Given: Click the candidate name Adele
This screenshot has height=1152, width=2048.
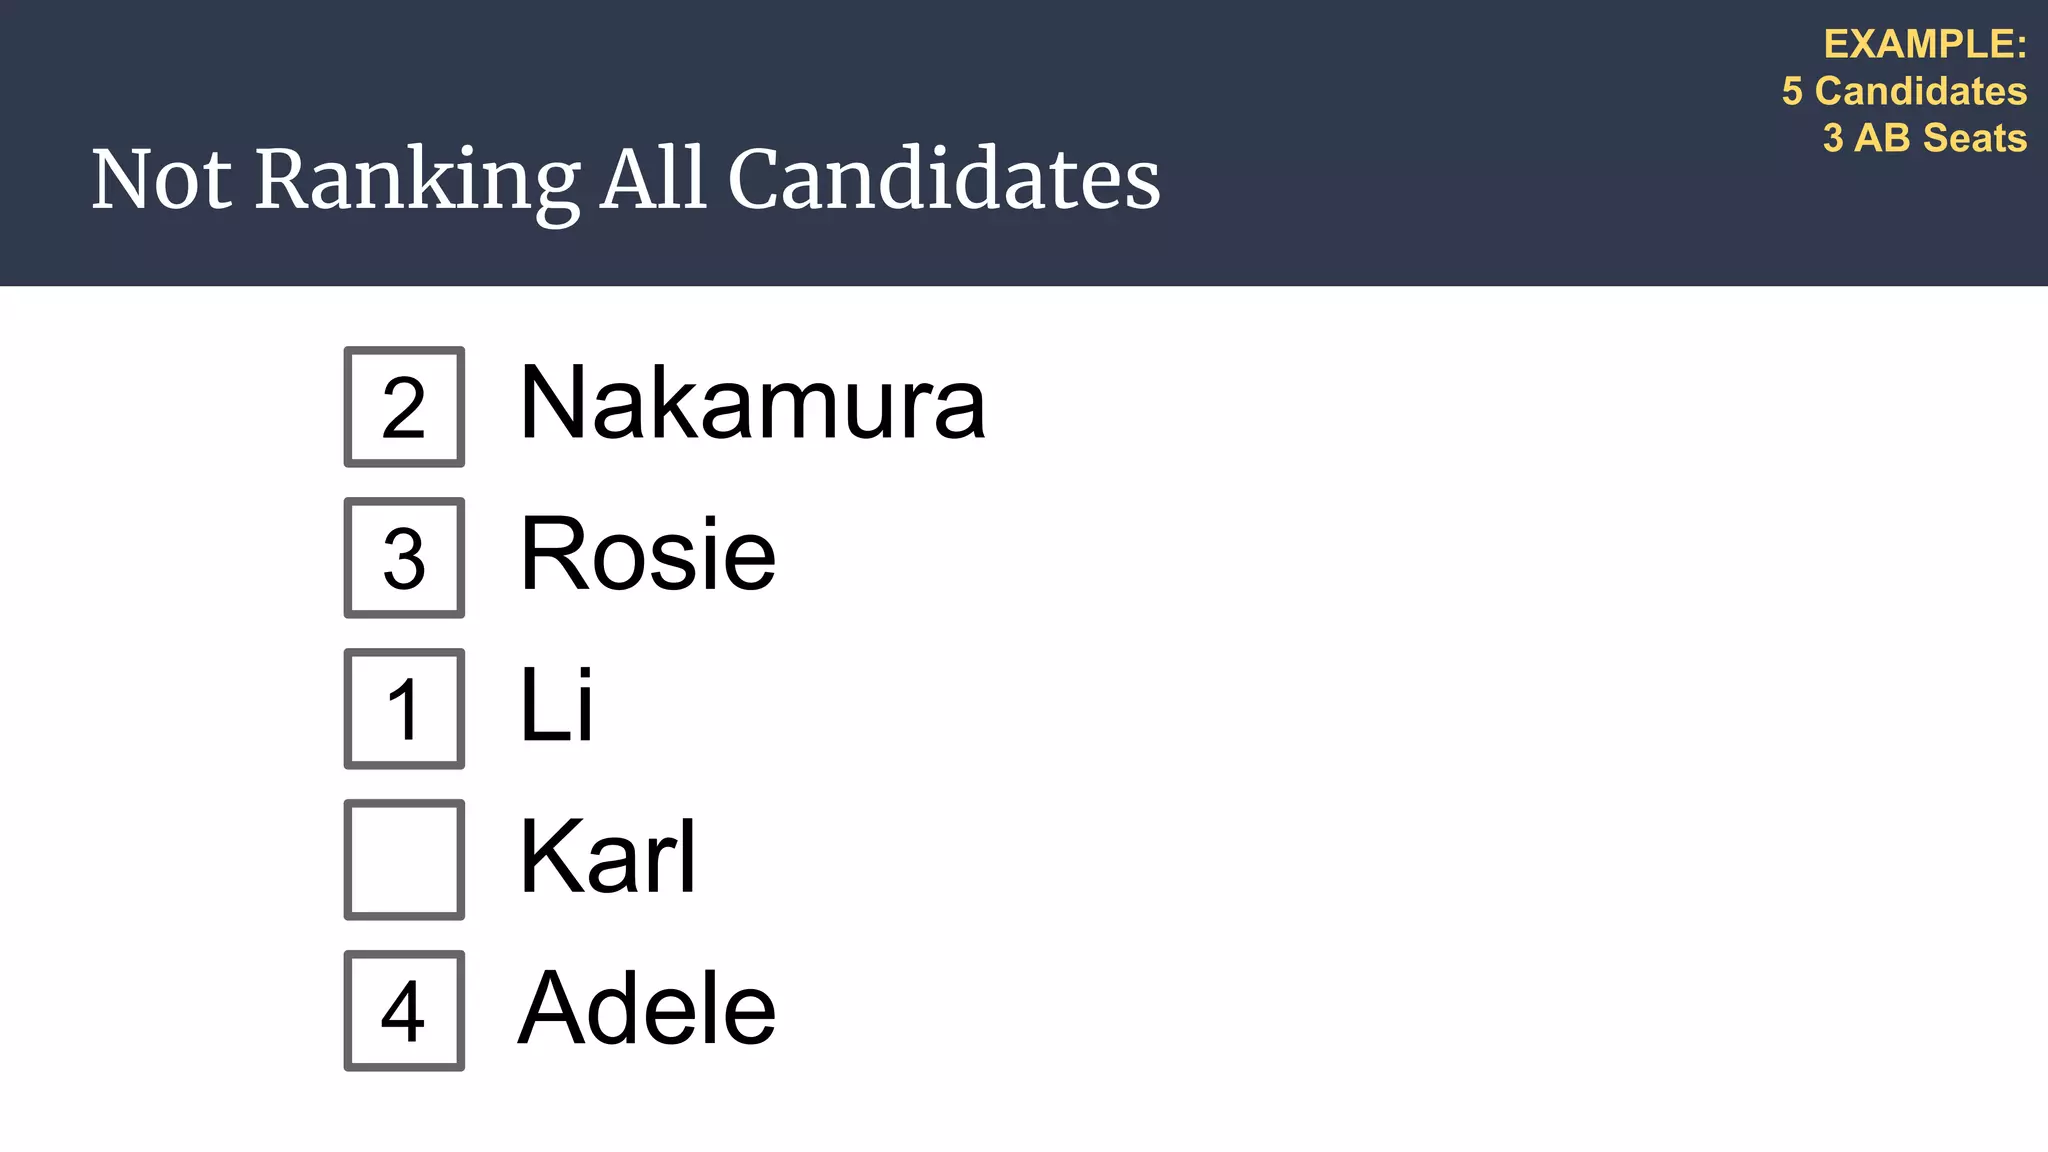Looking at the screenshot, I should pos(647,1008).
